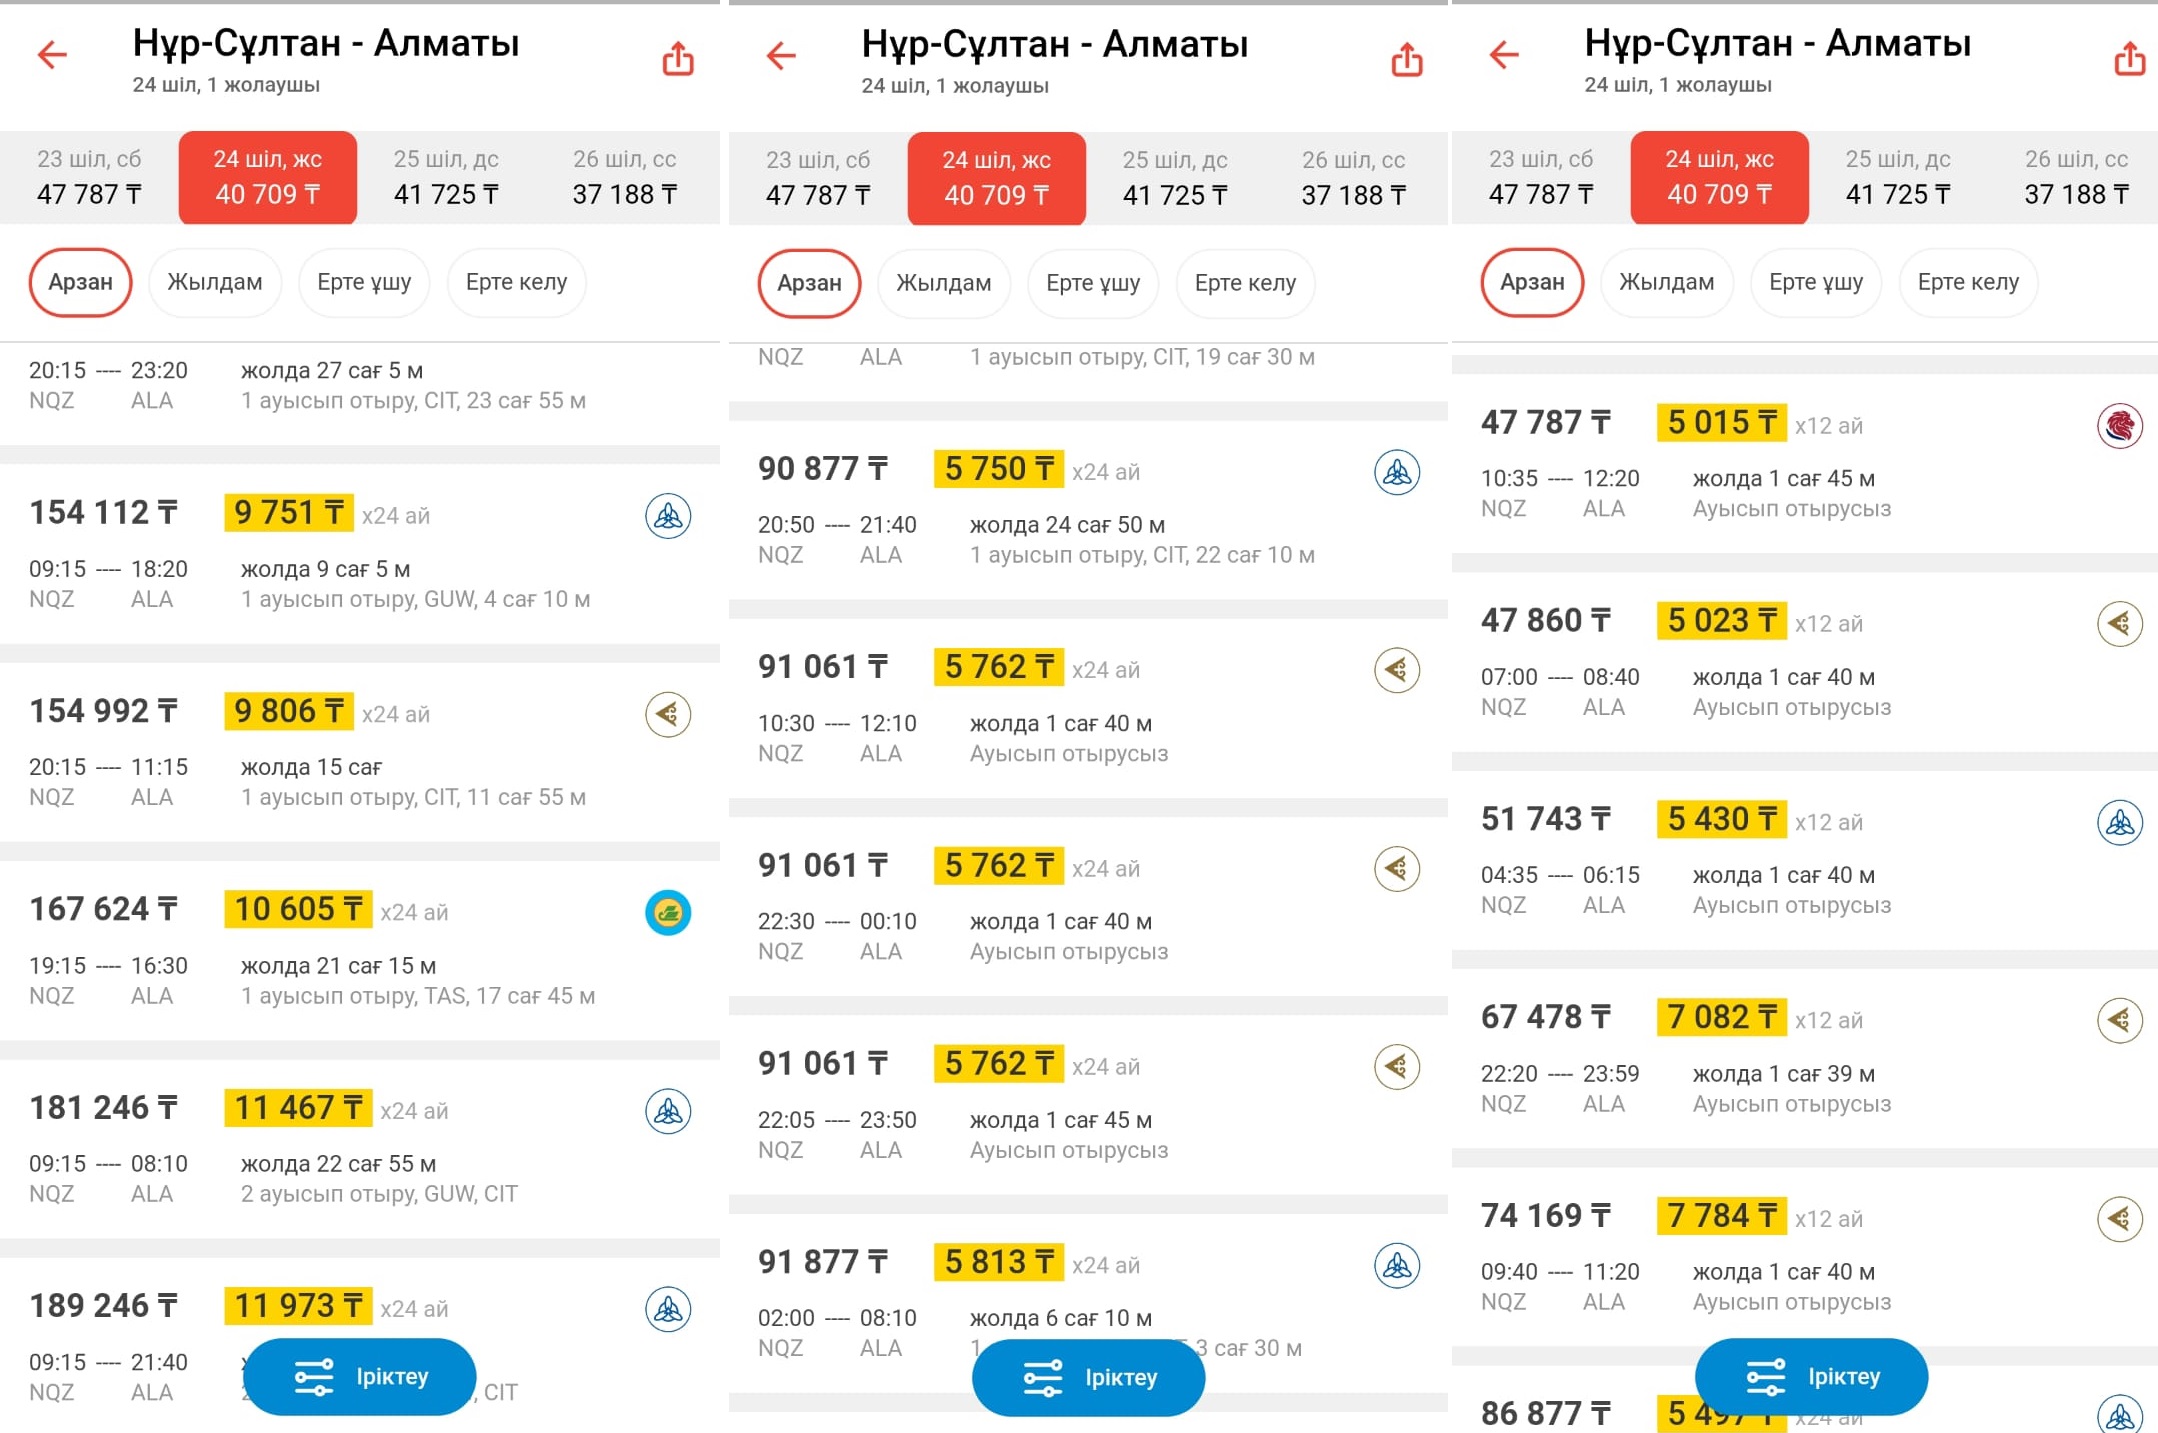Tap share icon in the right screen
This screenshot has width=2158, height=1433.
(x=2129, y=59)
